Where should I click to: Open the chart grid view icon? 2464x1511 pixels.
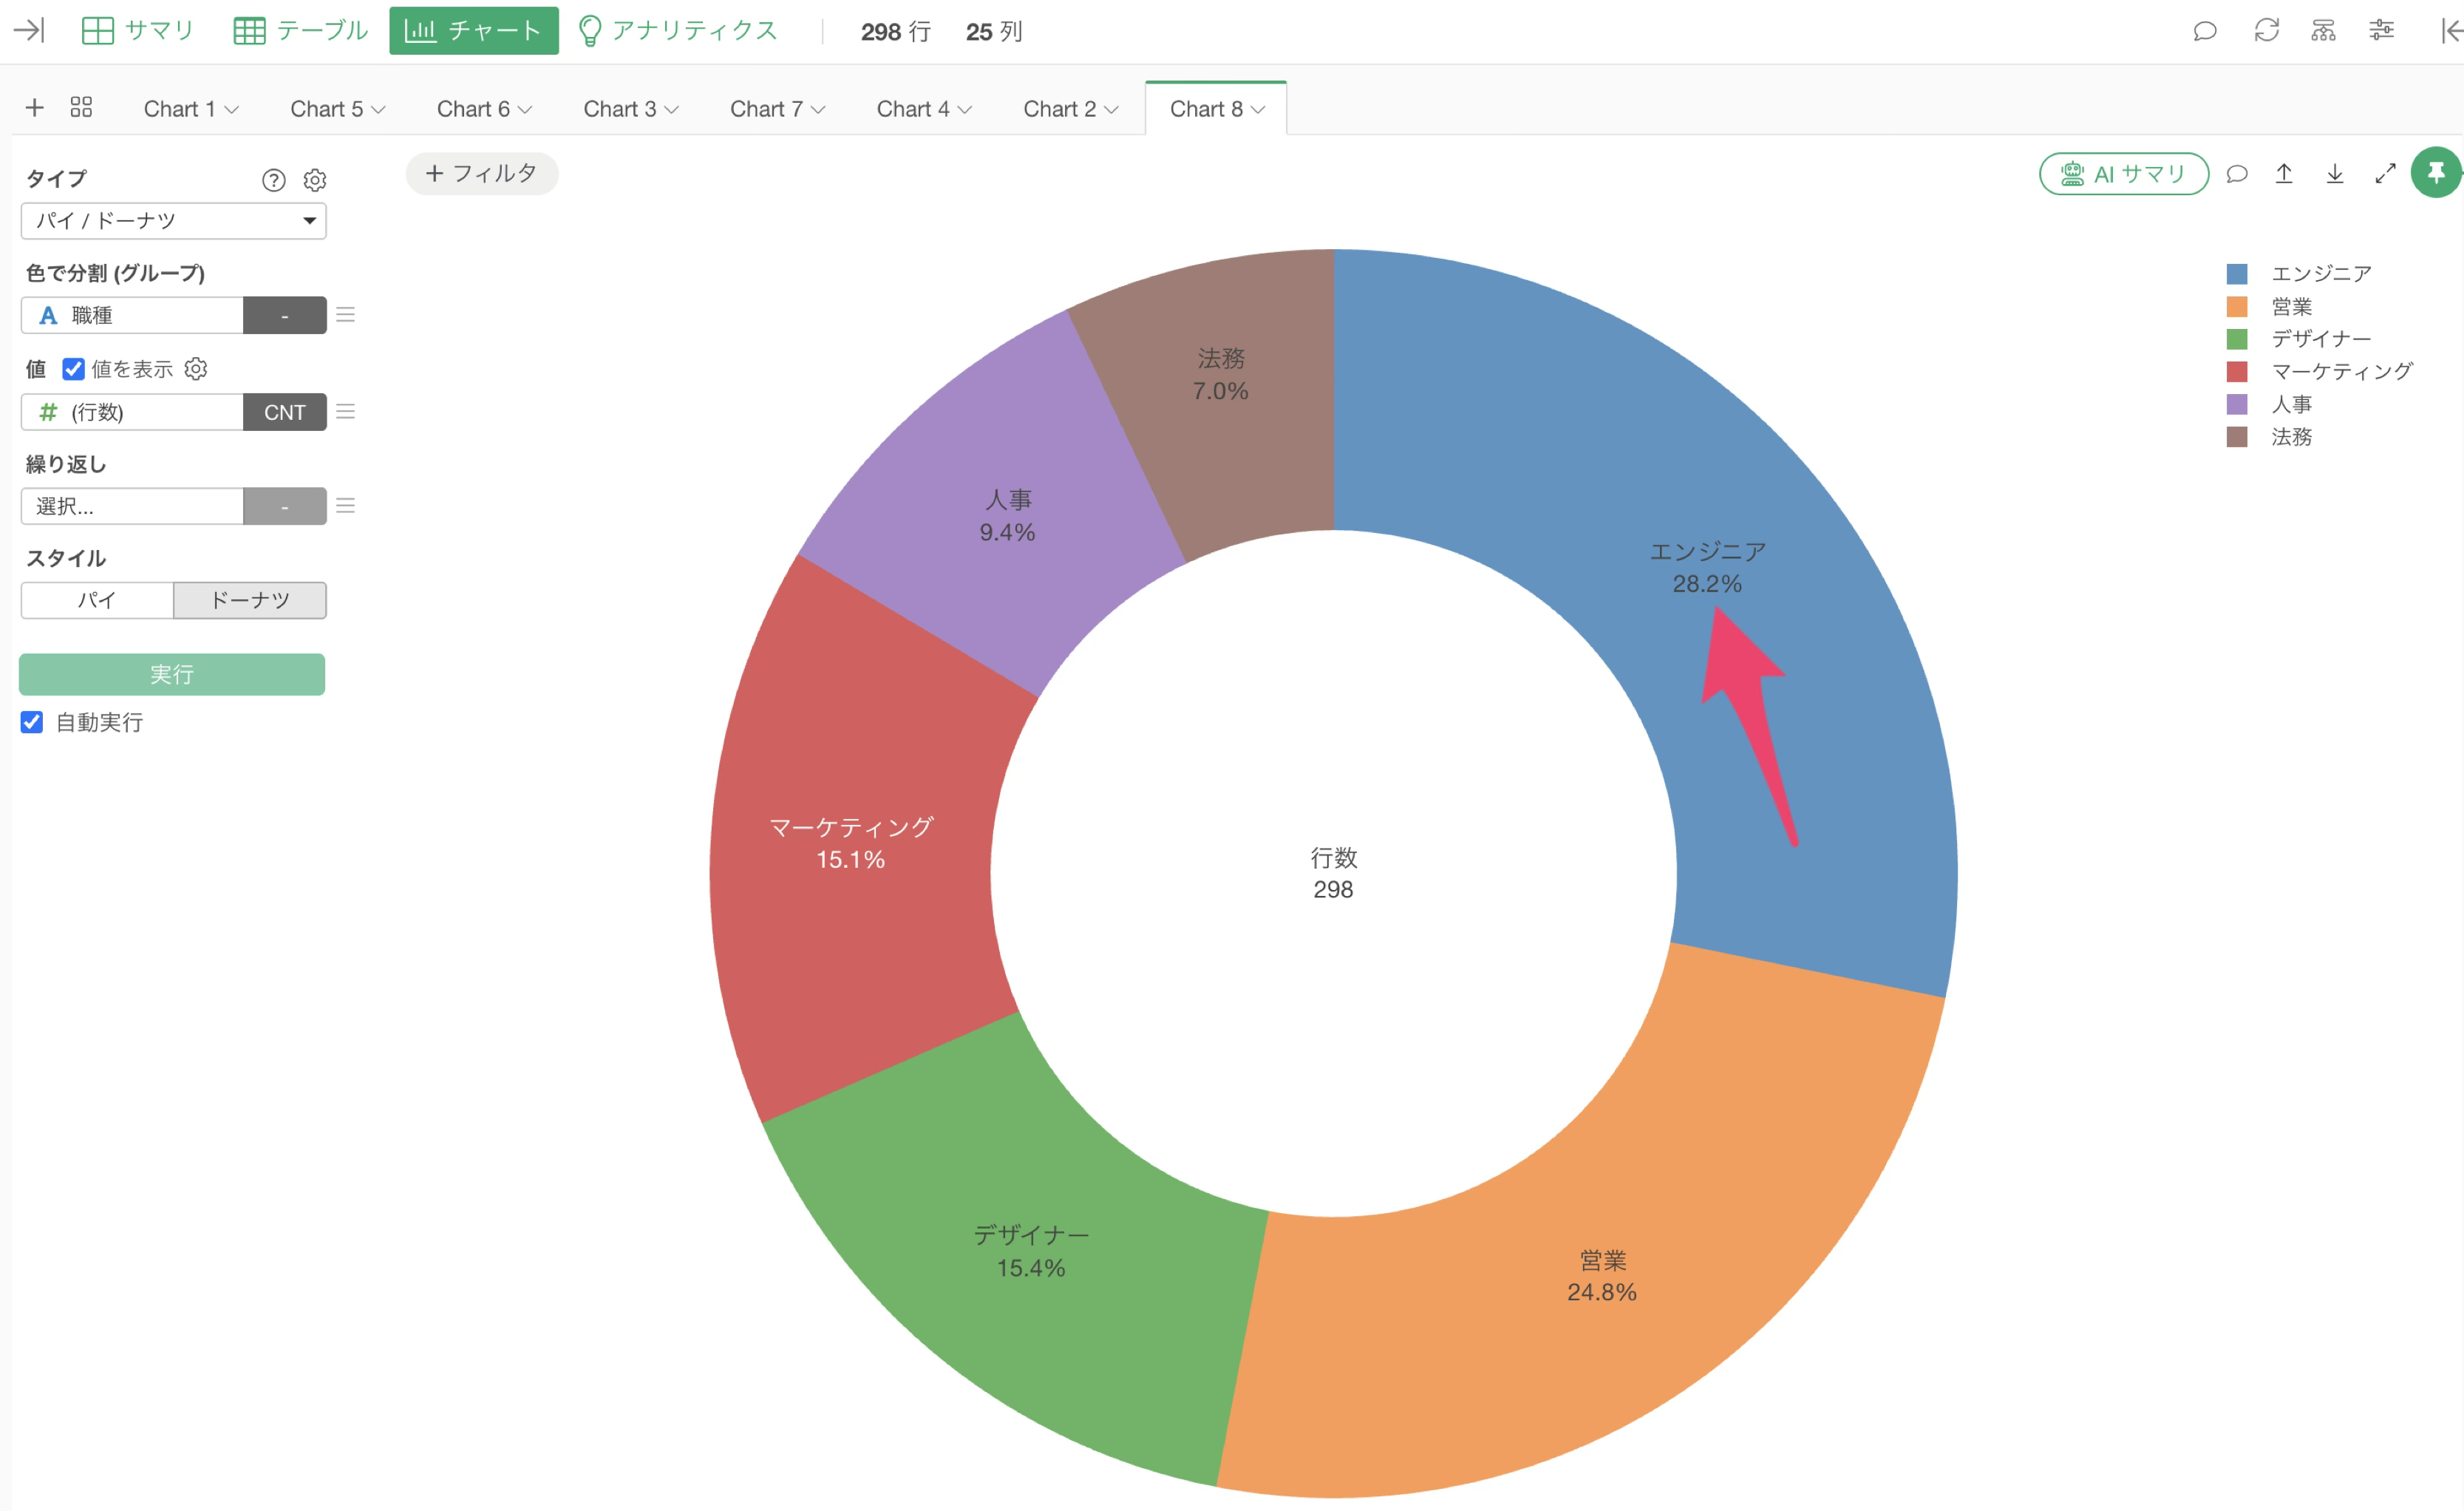pos(81,108)
